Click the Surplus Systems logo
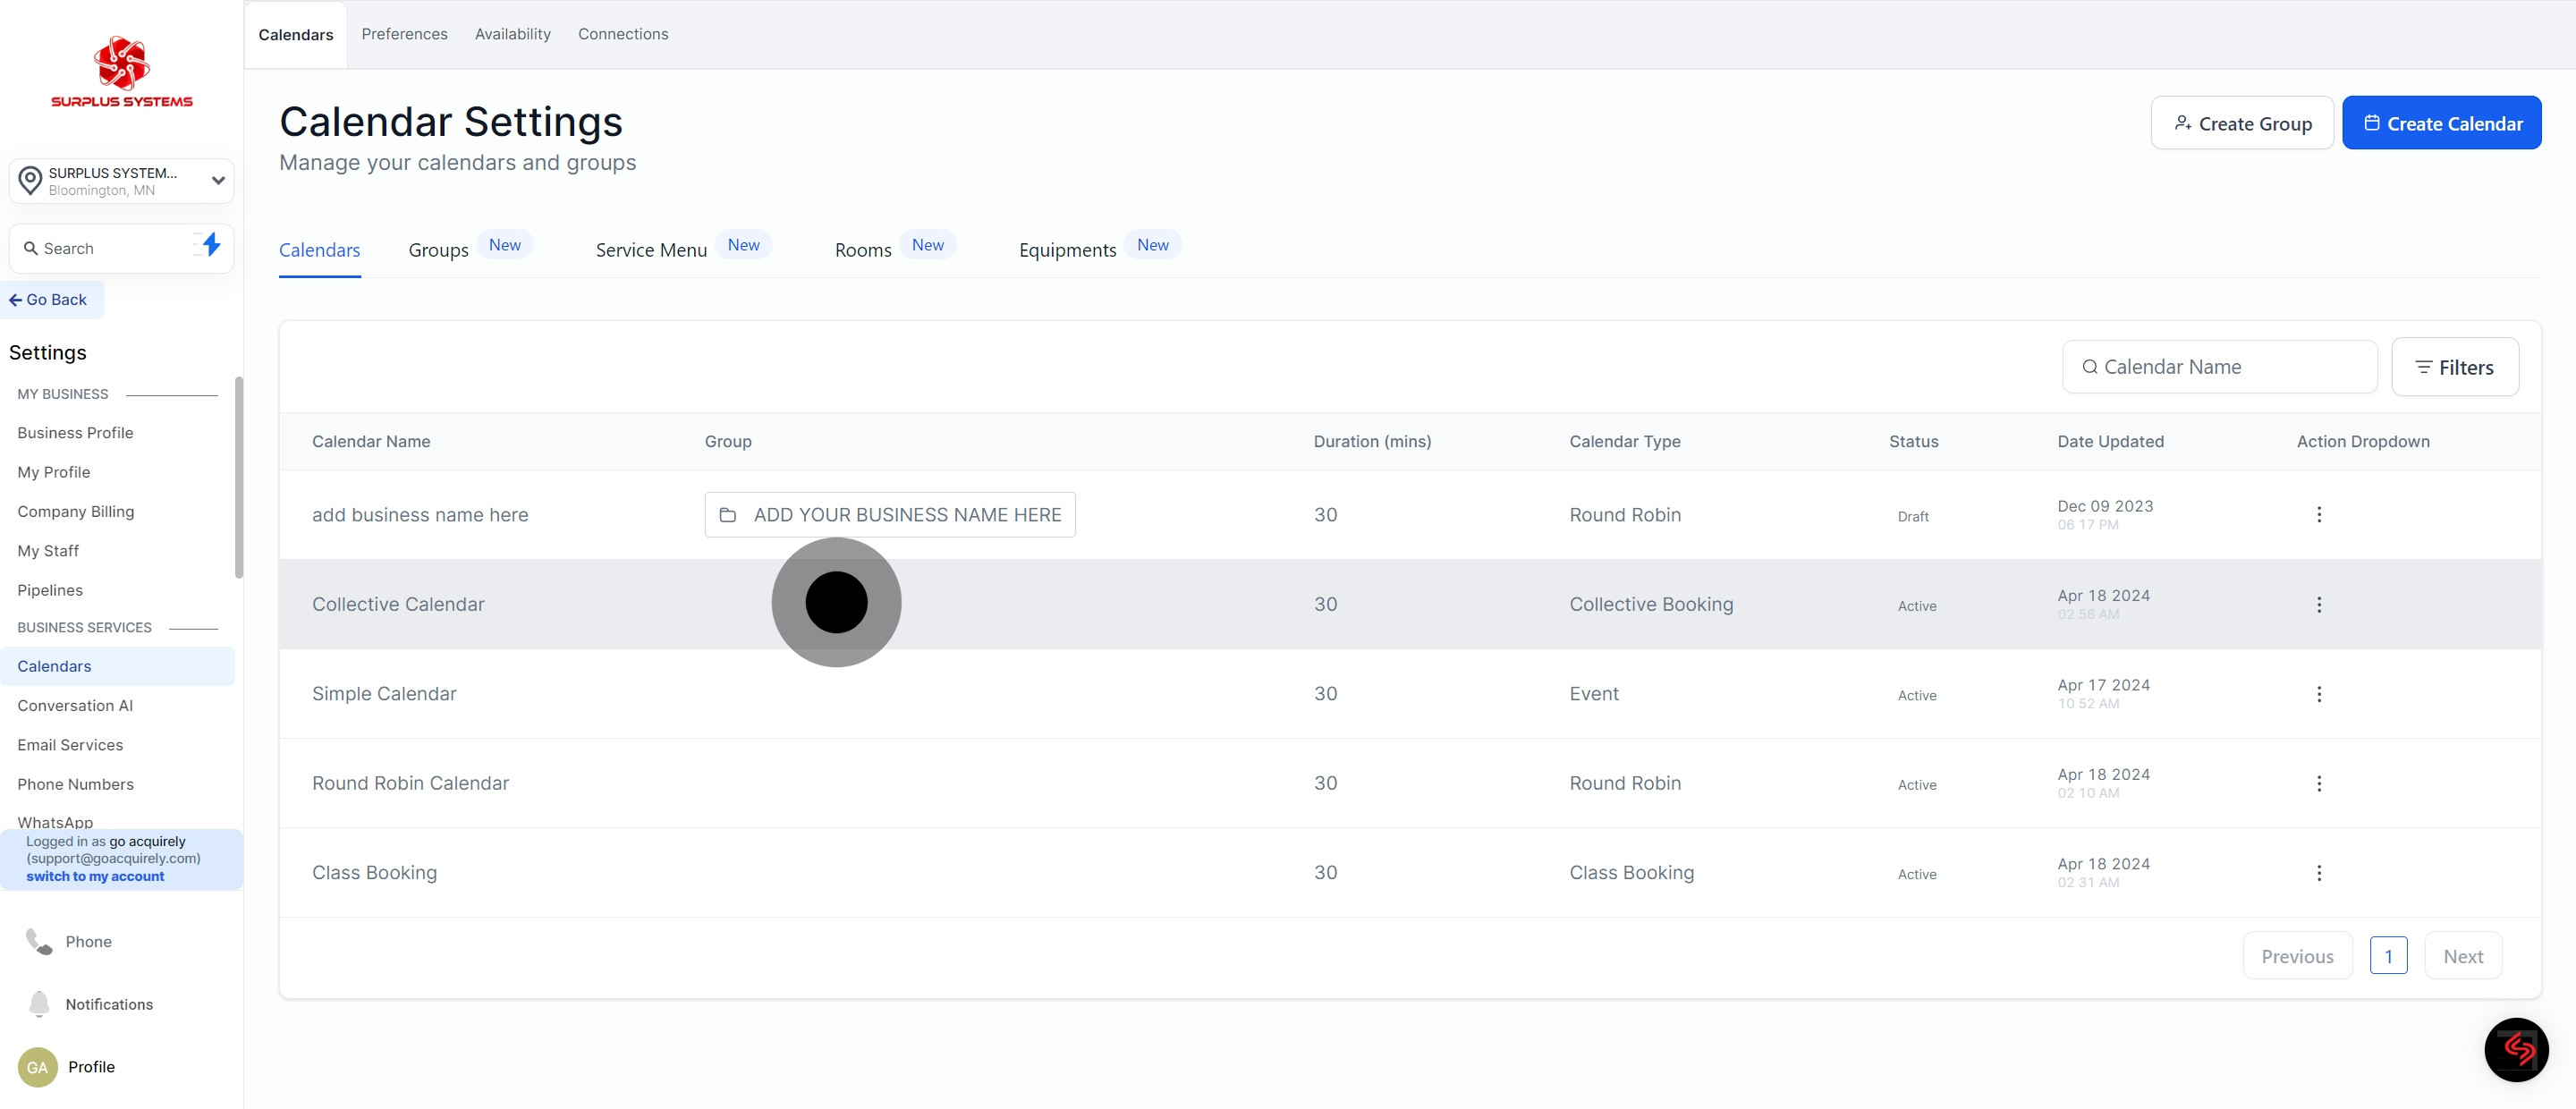This screenshot has width=2576, height=1109. click(122, 72)
